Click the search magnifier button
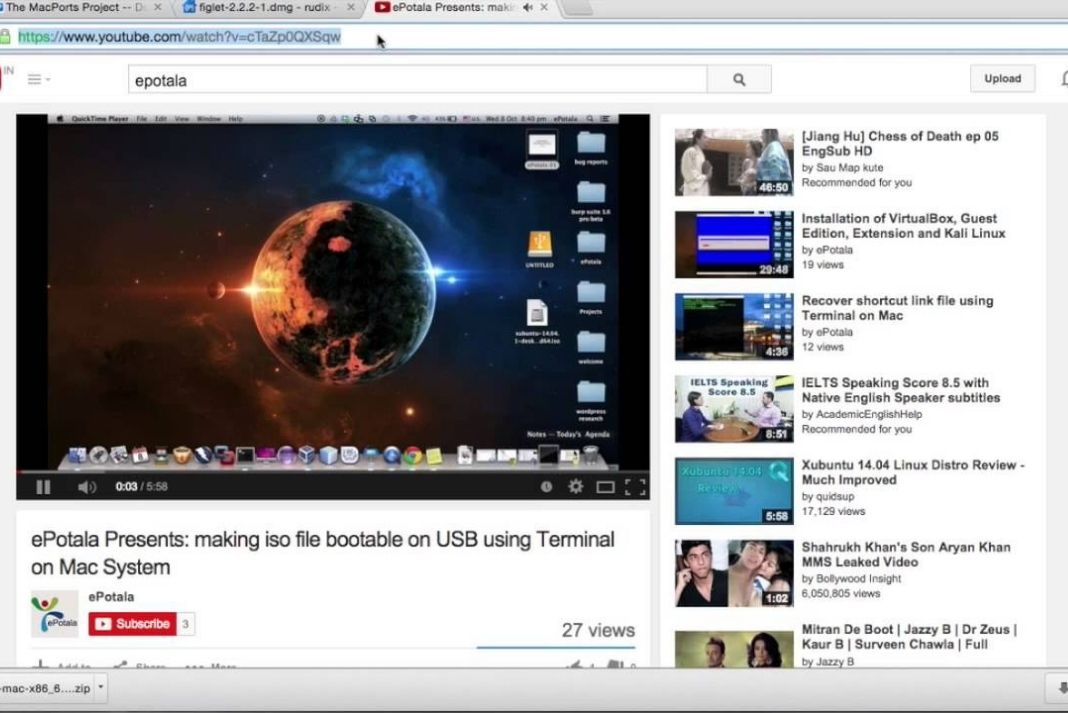Screen dimensions: 1068x713 [x=739, y=80]
